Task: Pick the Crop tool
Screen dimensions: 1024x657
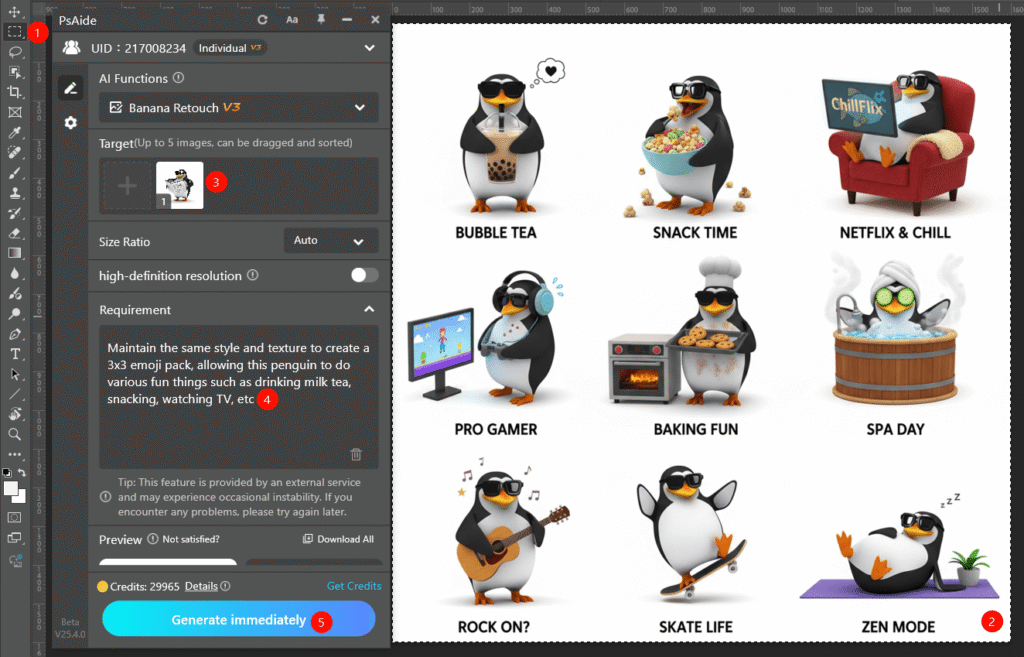Action: [15, 92]
